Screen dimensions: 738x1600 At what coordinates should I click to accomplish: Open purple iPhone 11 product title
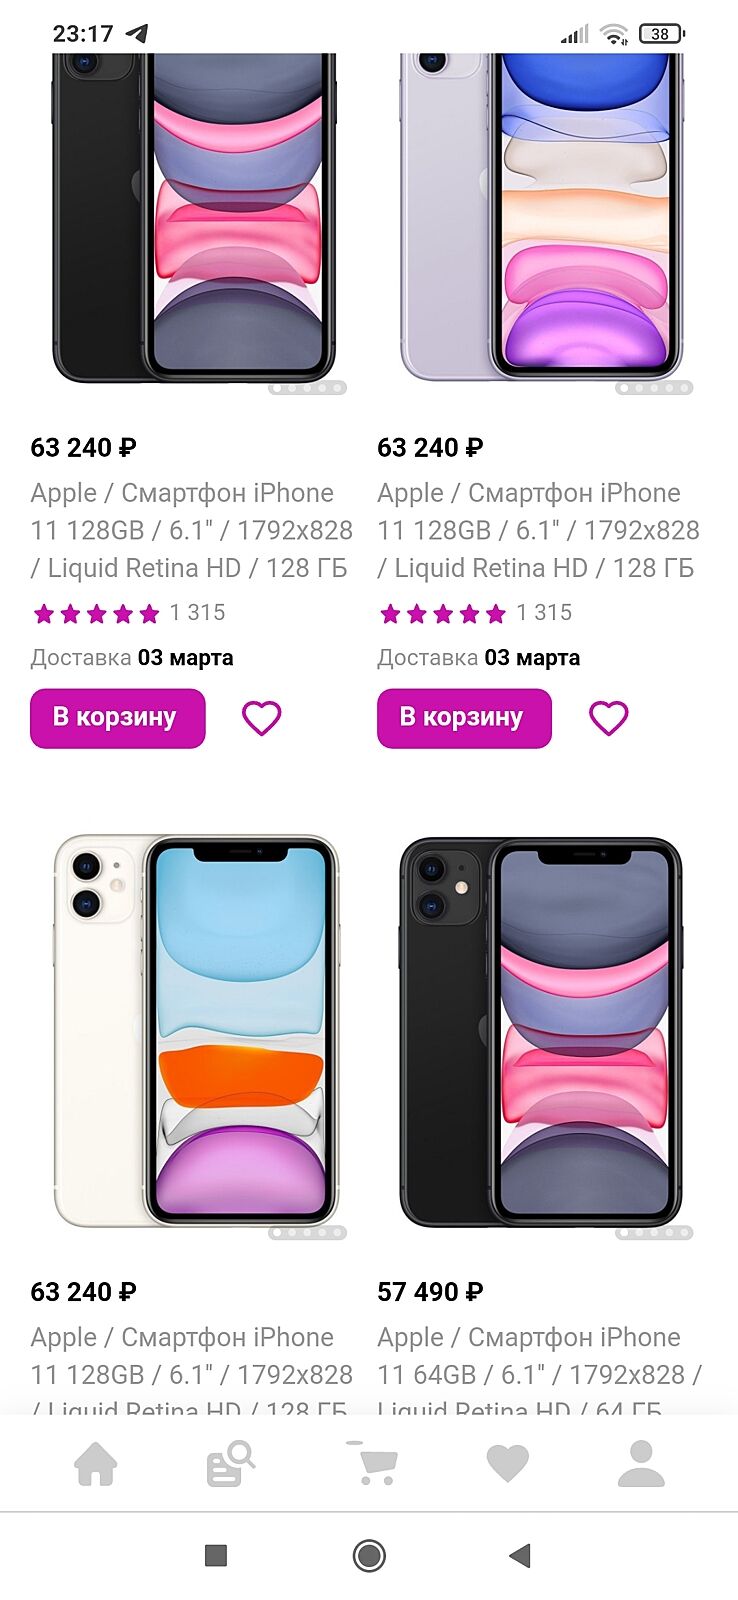click(538, 530)
